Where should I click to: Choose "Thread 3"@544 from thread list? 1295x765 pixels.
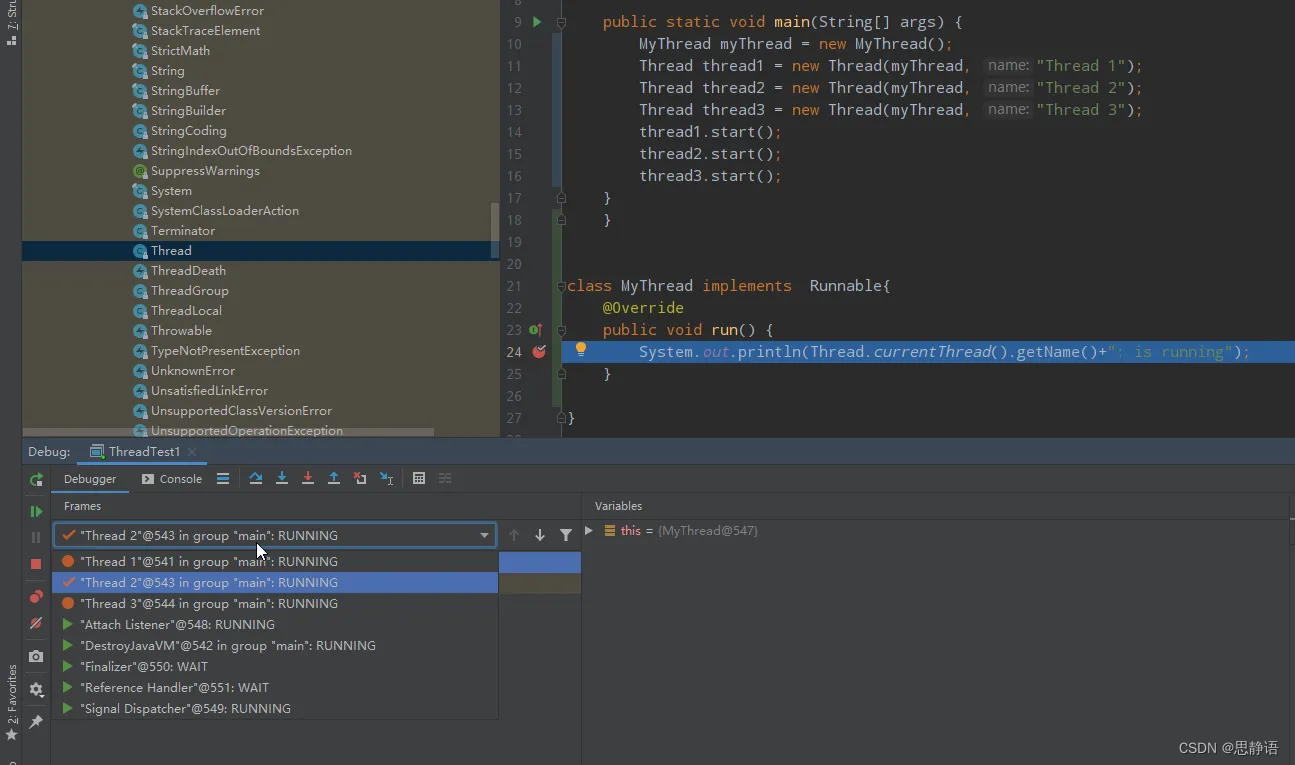pyautogui.click(x=275, y=603)
